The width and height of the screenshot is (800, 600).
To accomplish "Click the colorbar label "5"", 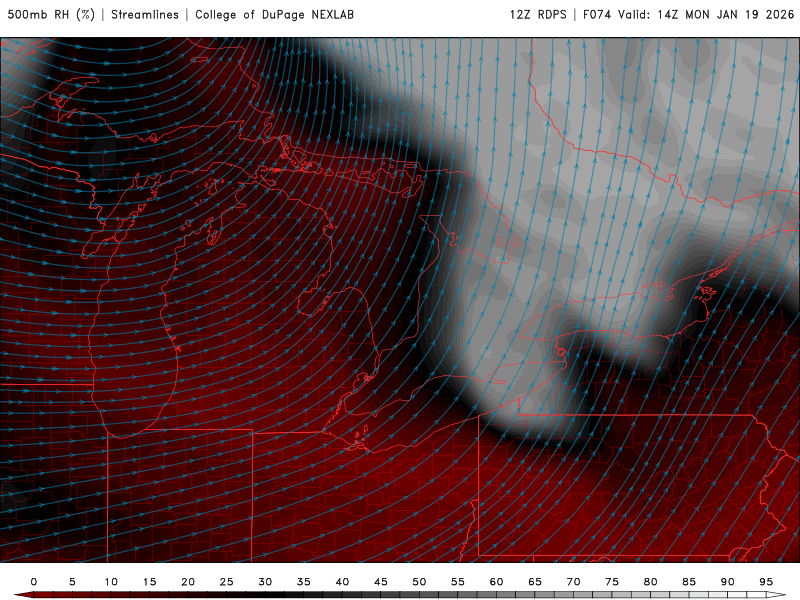I will point(72,582).
